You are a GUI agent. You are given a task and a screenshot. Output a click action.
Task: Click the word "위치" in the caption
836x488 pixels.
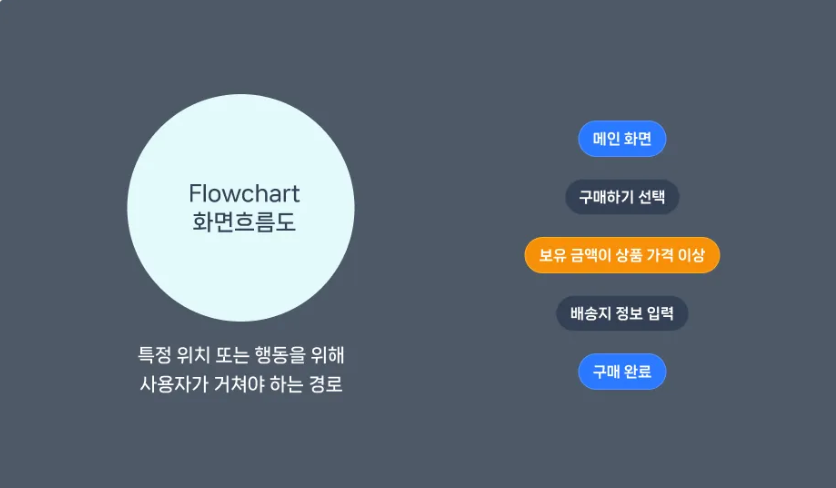click(193, 355)
